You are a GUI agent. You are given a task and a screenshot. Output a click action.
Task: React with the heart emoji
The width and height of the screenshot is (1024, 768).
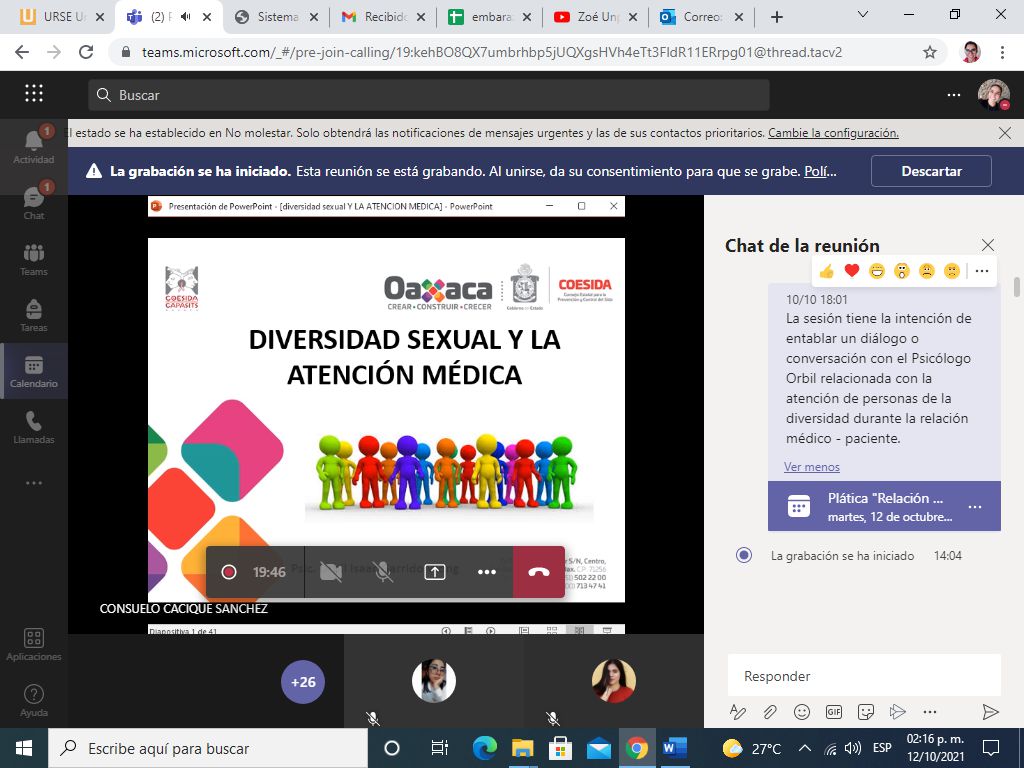(852, 271)
